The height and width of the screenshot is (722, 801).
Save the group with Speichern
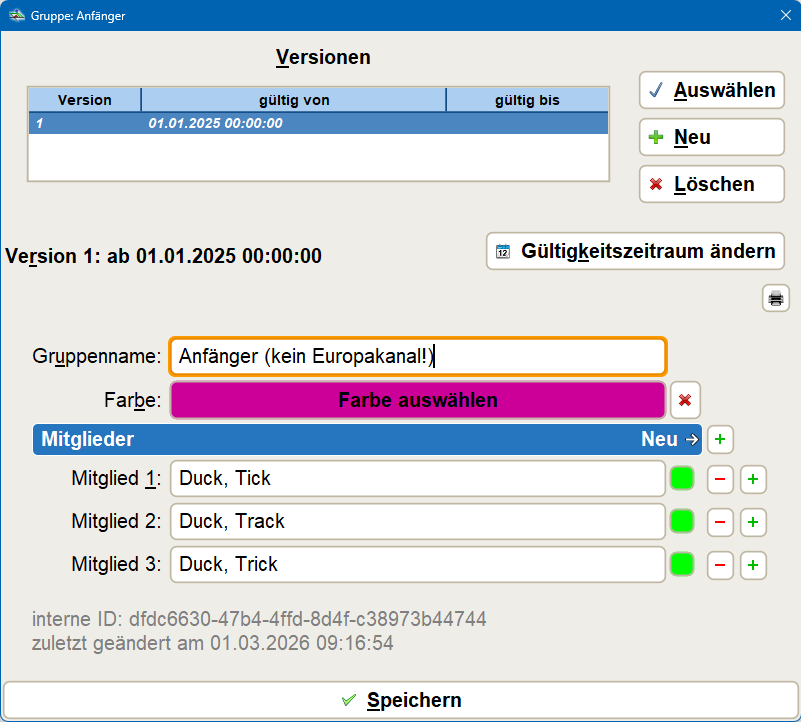[400, 700]
